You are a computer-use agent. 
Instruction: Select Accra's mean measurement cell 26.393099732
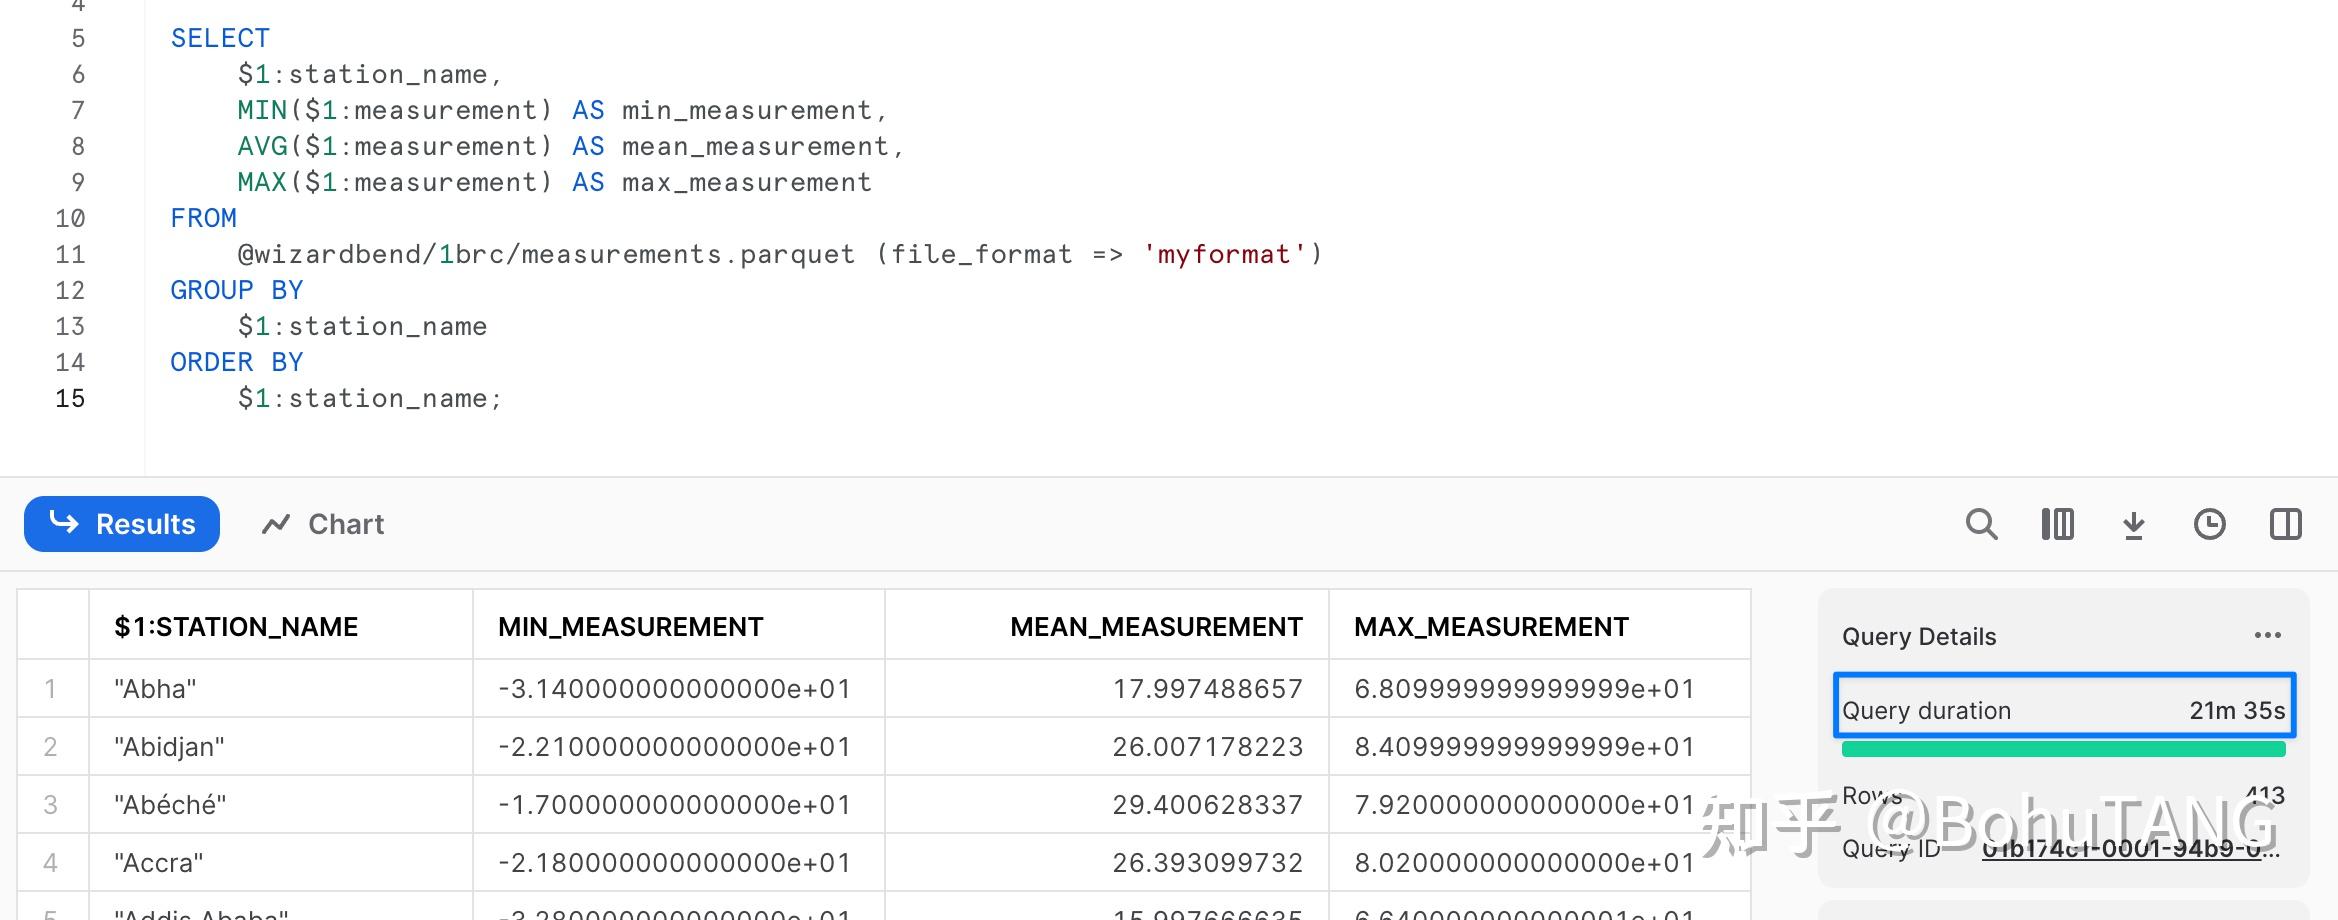click(1207, 863)
